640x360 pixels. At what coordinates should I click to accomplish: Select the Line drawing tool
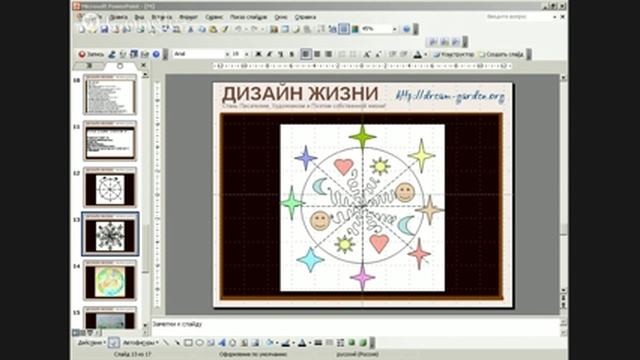tap(166, 343)
